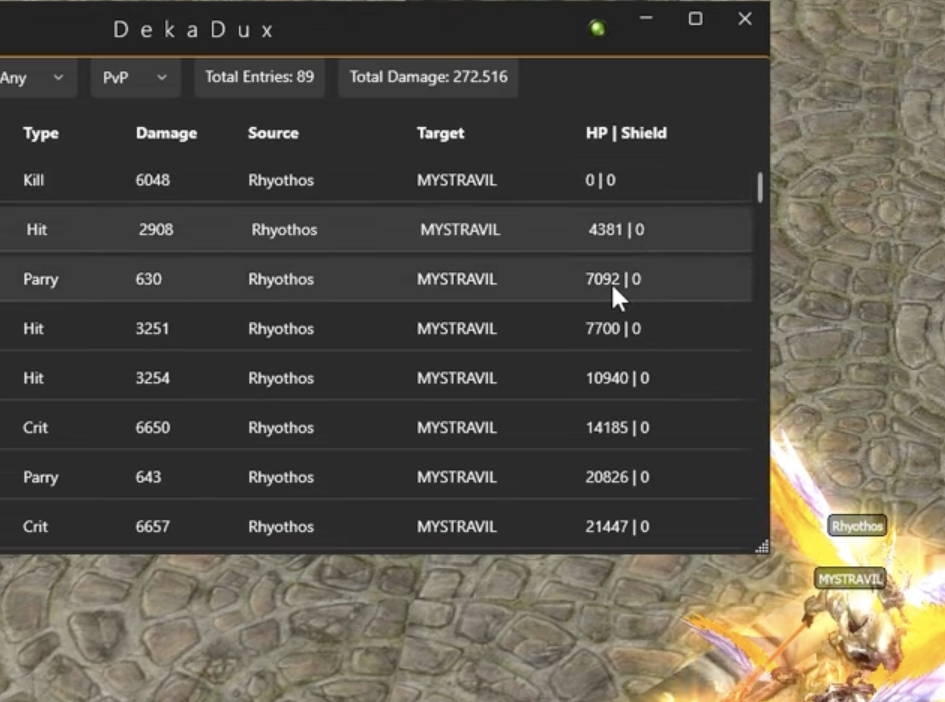Select the Parry row with damage 643
Image resolution: width=945 pixels, height=702 pixels.
(376, 477)
